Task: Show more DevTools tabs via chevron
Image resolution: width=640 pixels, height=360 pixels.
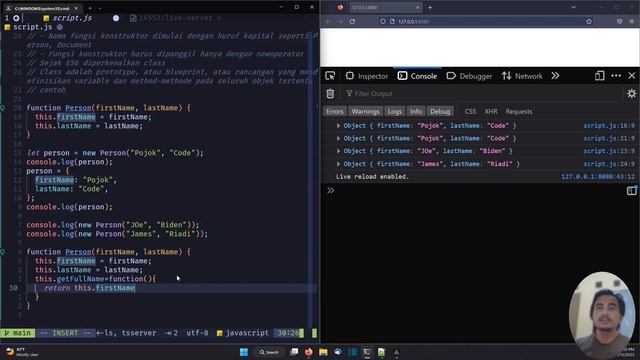Action: pyautogui.click(x=555, y=76)
